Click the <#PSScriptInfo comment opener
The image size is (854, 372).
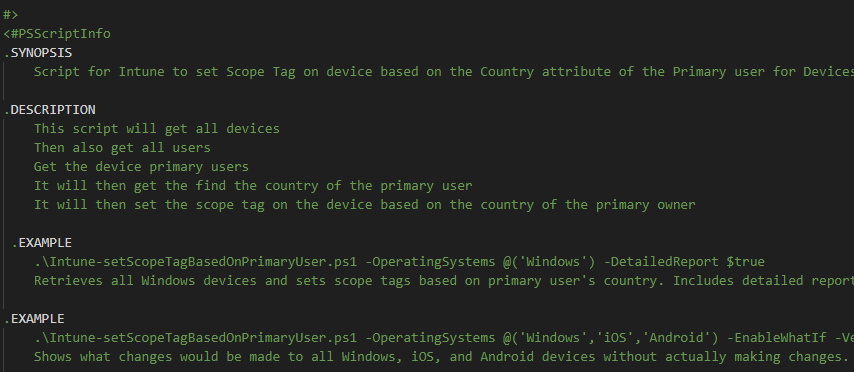pos(57,34)
